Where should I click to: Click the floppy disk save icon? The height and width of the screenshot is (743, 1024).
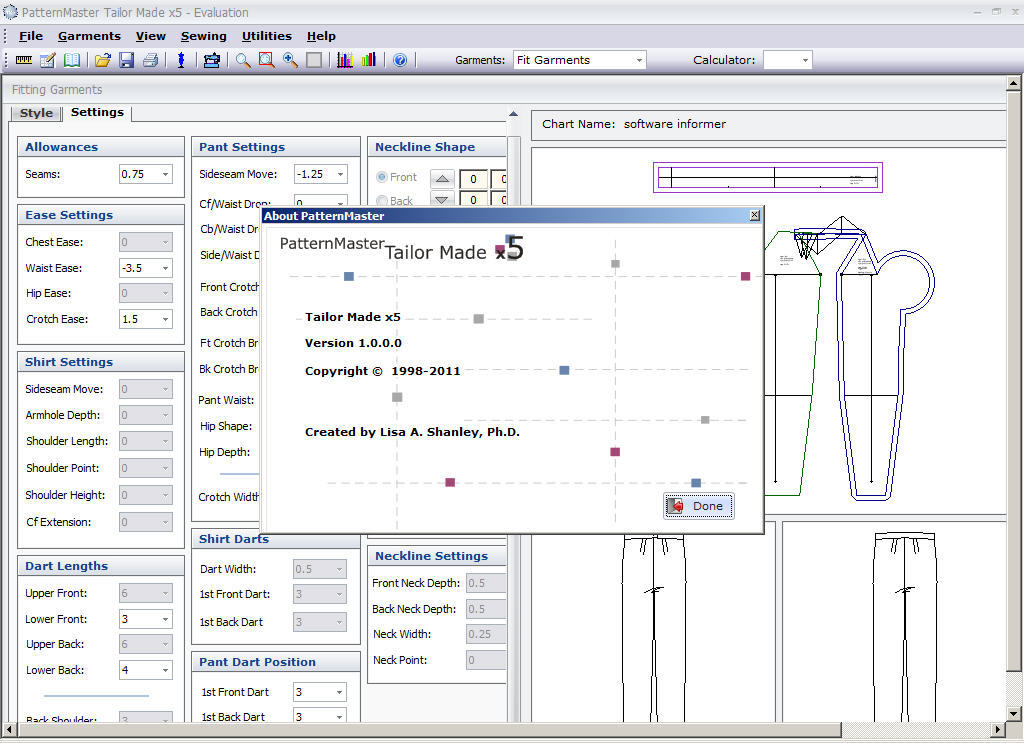[x=126, y=60]
